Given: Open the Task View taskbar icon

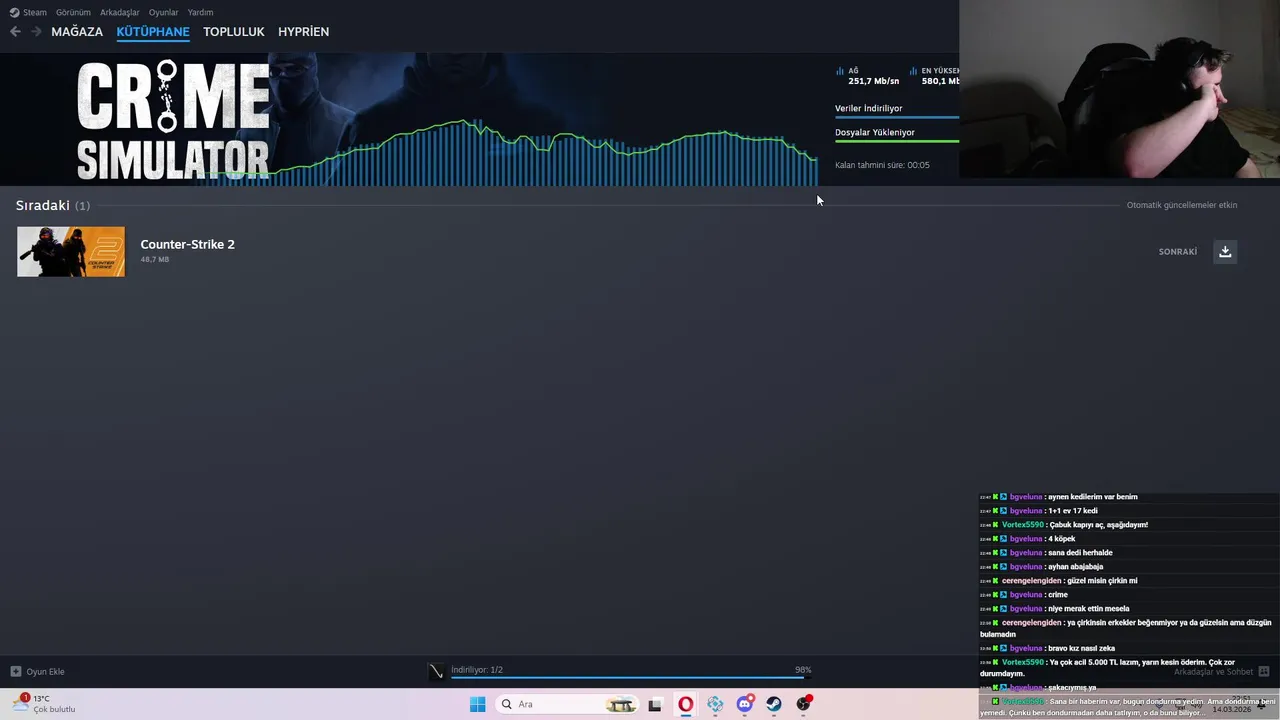Looking at the screenshot, I should click(x=655, y=704).
